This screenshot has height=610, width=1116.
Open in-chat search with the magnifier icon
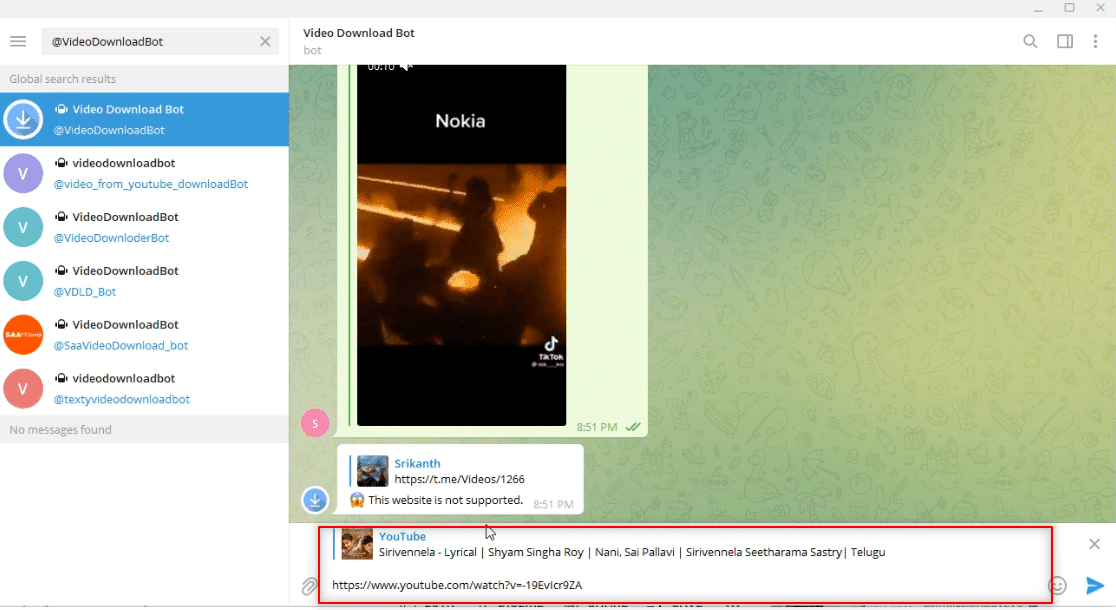coord(1030,41)
